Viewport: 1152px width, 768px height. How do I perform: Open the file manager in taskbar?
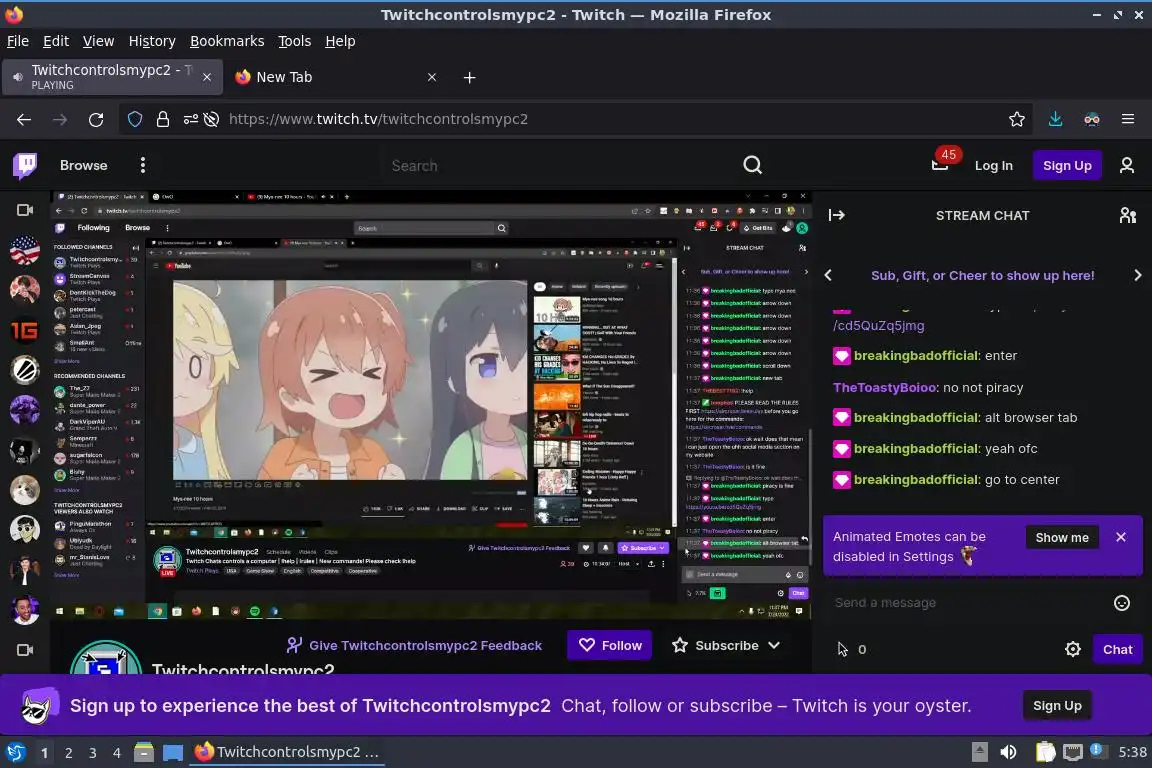coord(144,752)
